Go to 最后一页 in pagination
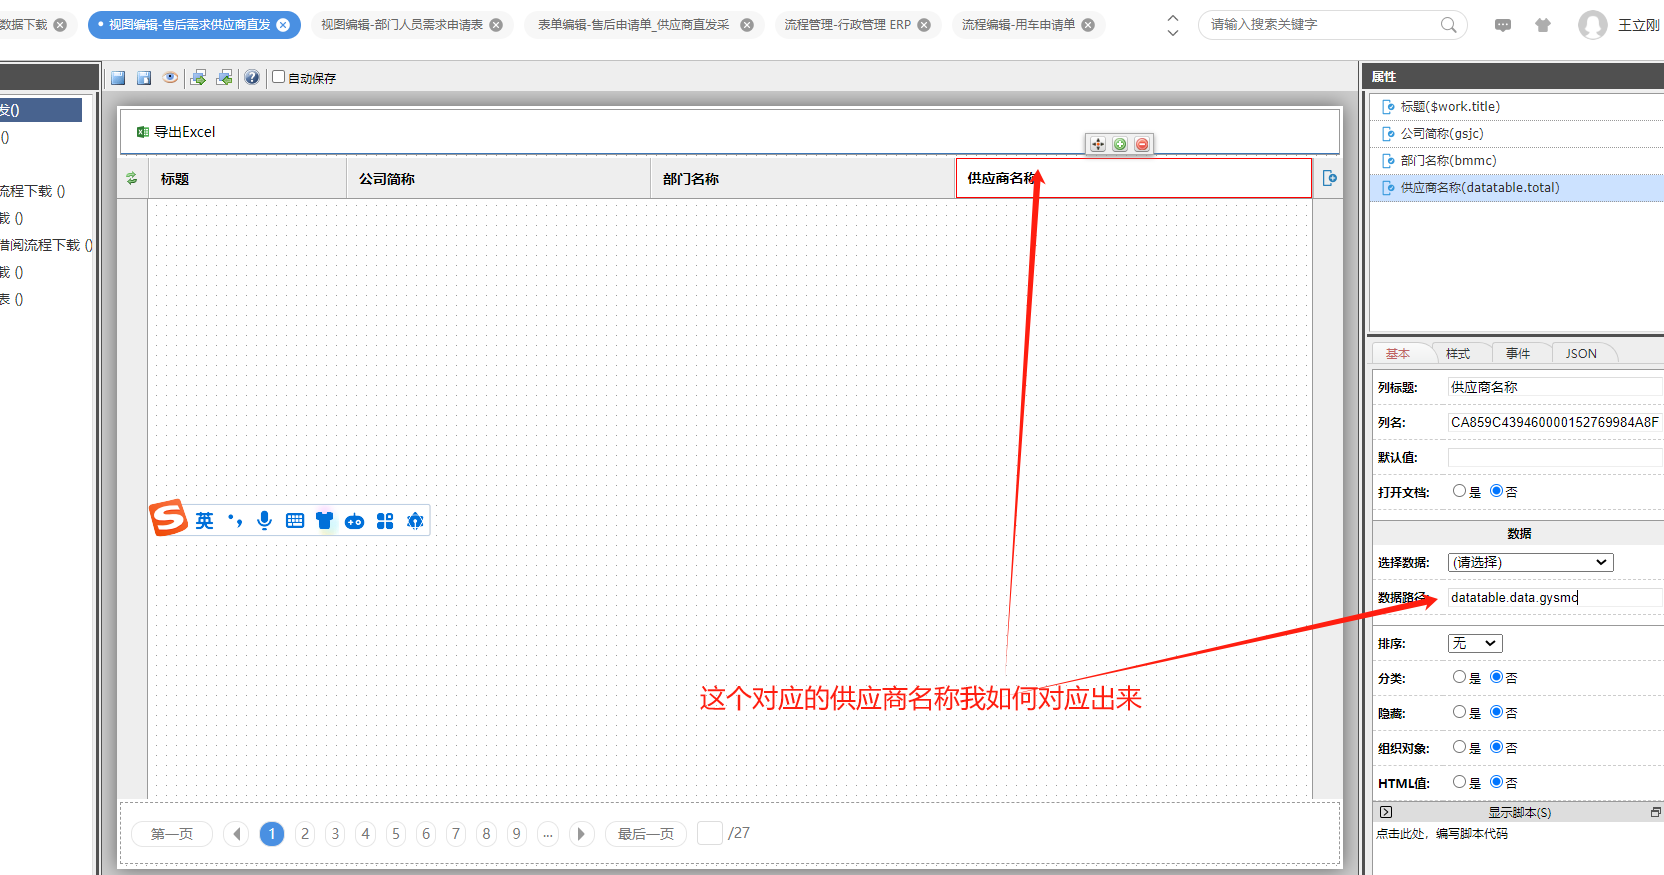Viewport: 1664px width, 875px height. 646,834
